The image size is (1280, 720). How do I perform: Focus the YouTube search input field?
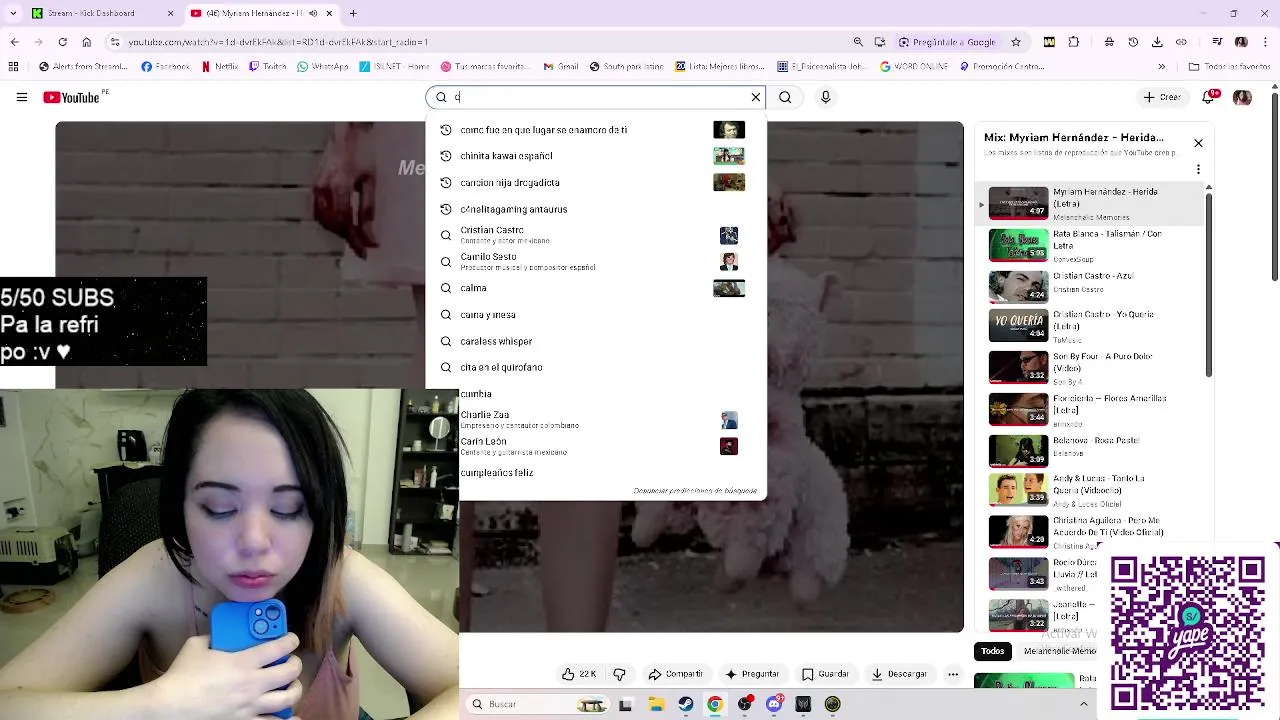click(x=596, y=97)
